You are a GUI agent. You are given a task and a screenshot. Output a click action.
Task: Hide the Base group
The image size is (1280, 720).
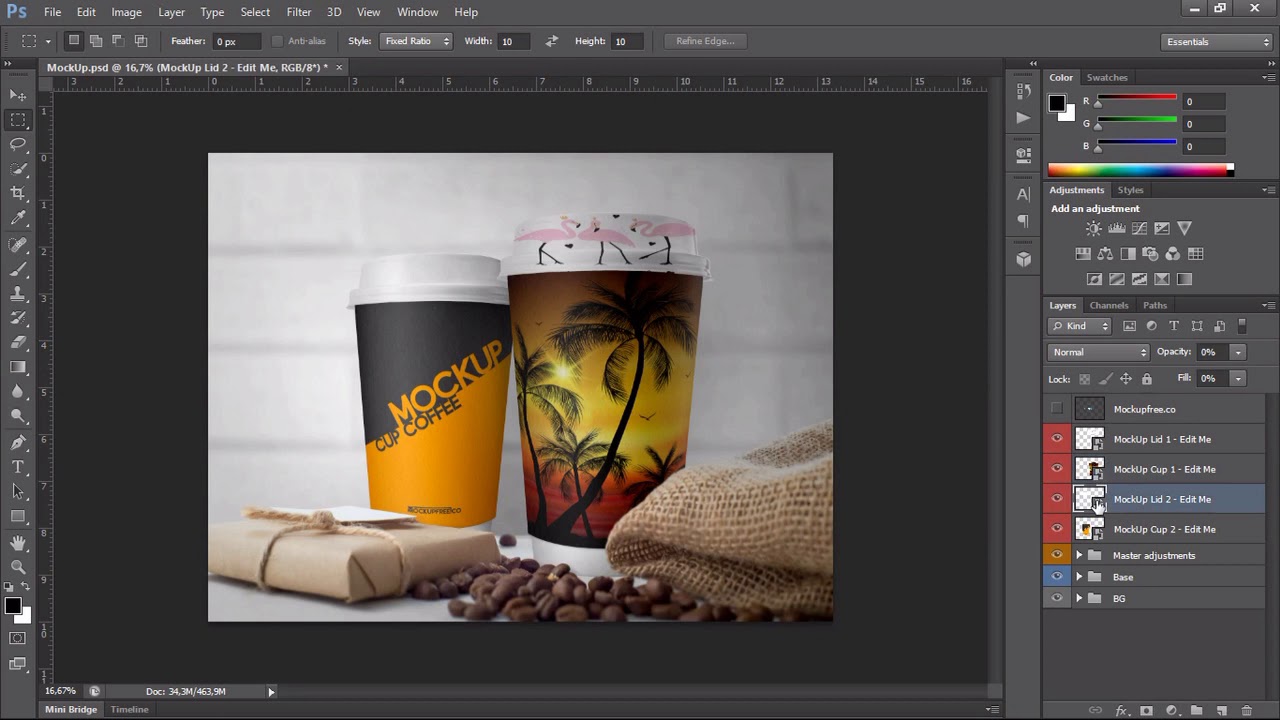1057,577
